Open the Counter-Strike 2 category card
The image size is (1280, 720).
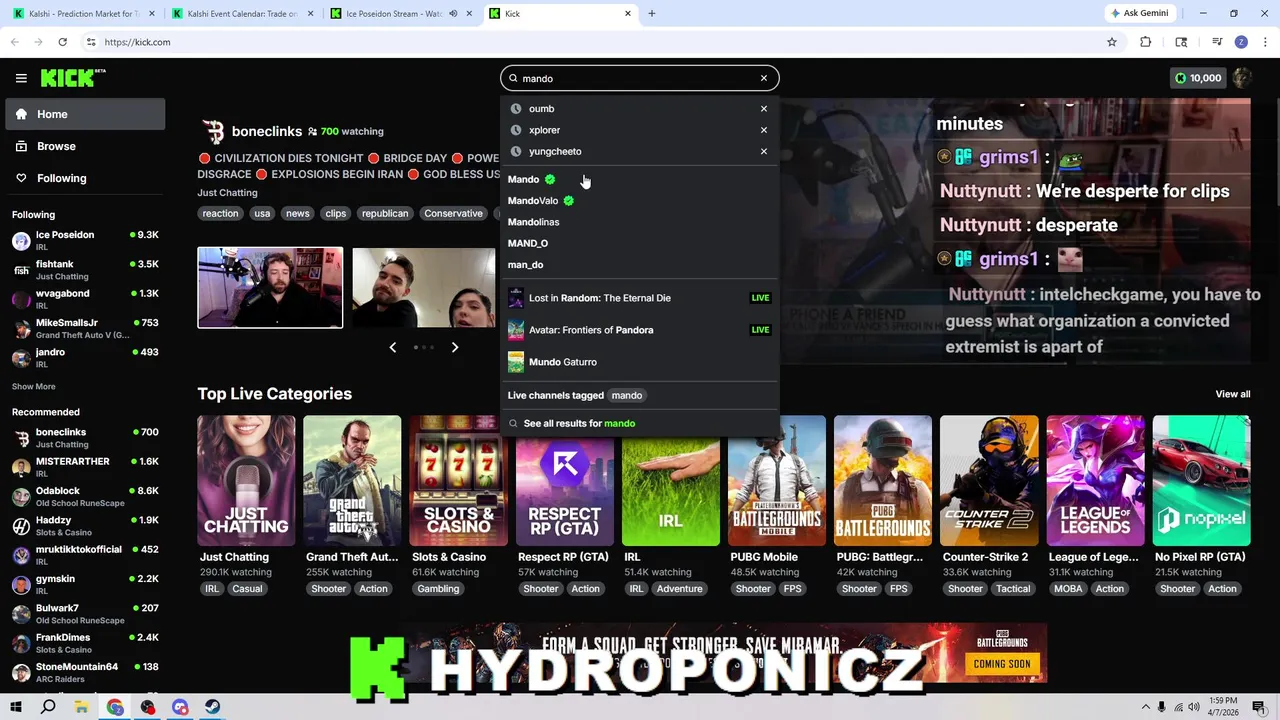coord(989,481)
